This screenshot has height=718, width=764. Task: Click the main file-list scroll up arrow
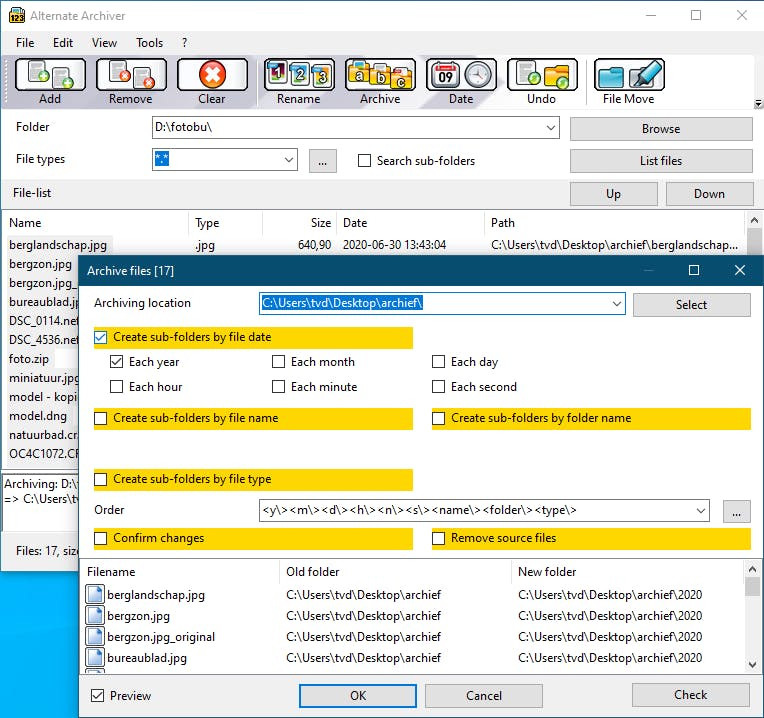click(754, 220)
